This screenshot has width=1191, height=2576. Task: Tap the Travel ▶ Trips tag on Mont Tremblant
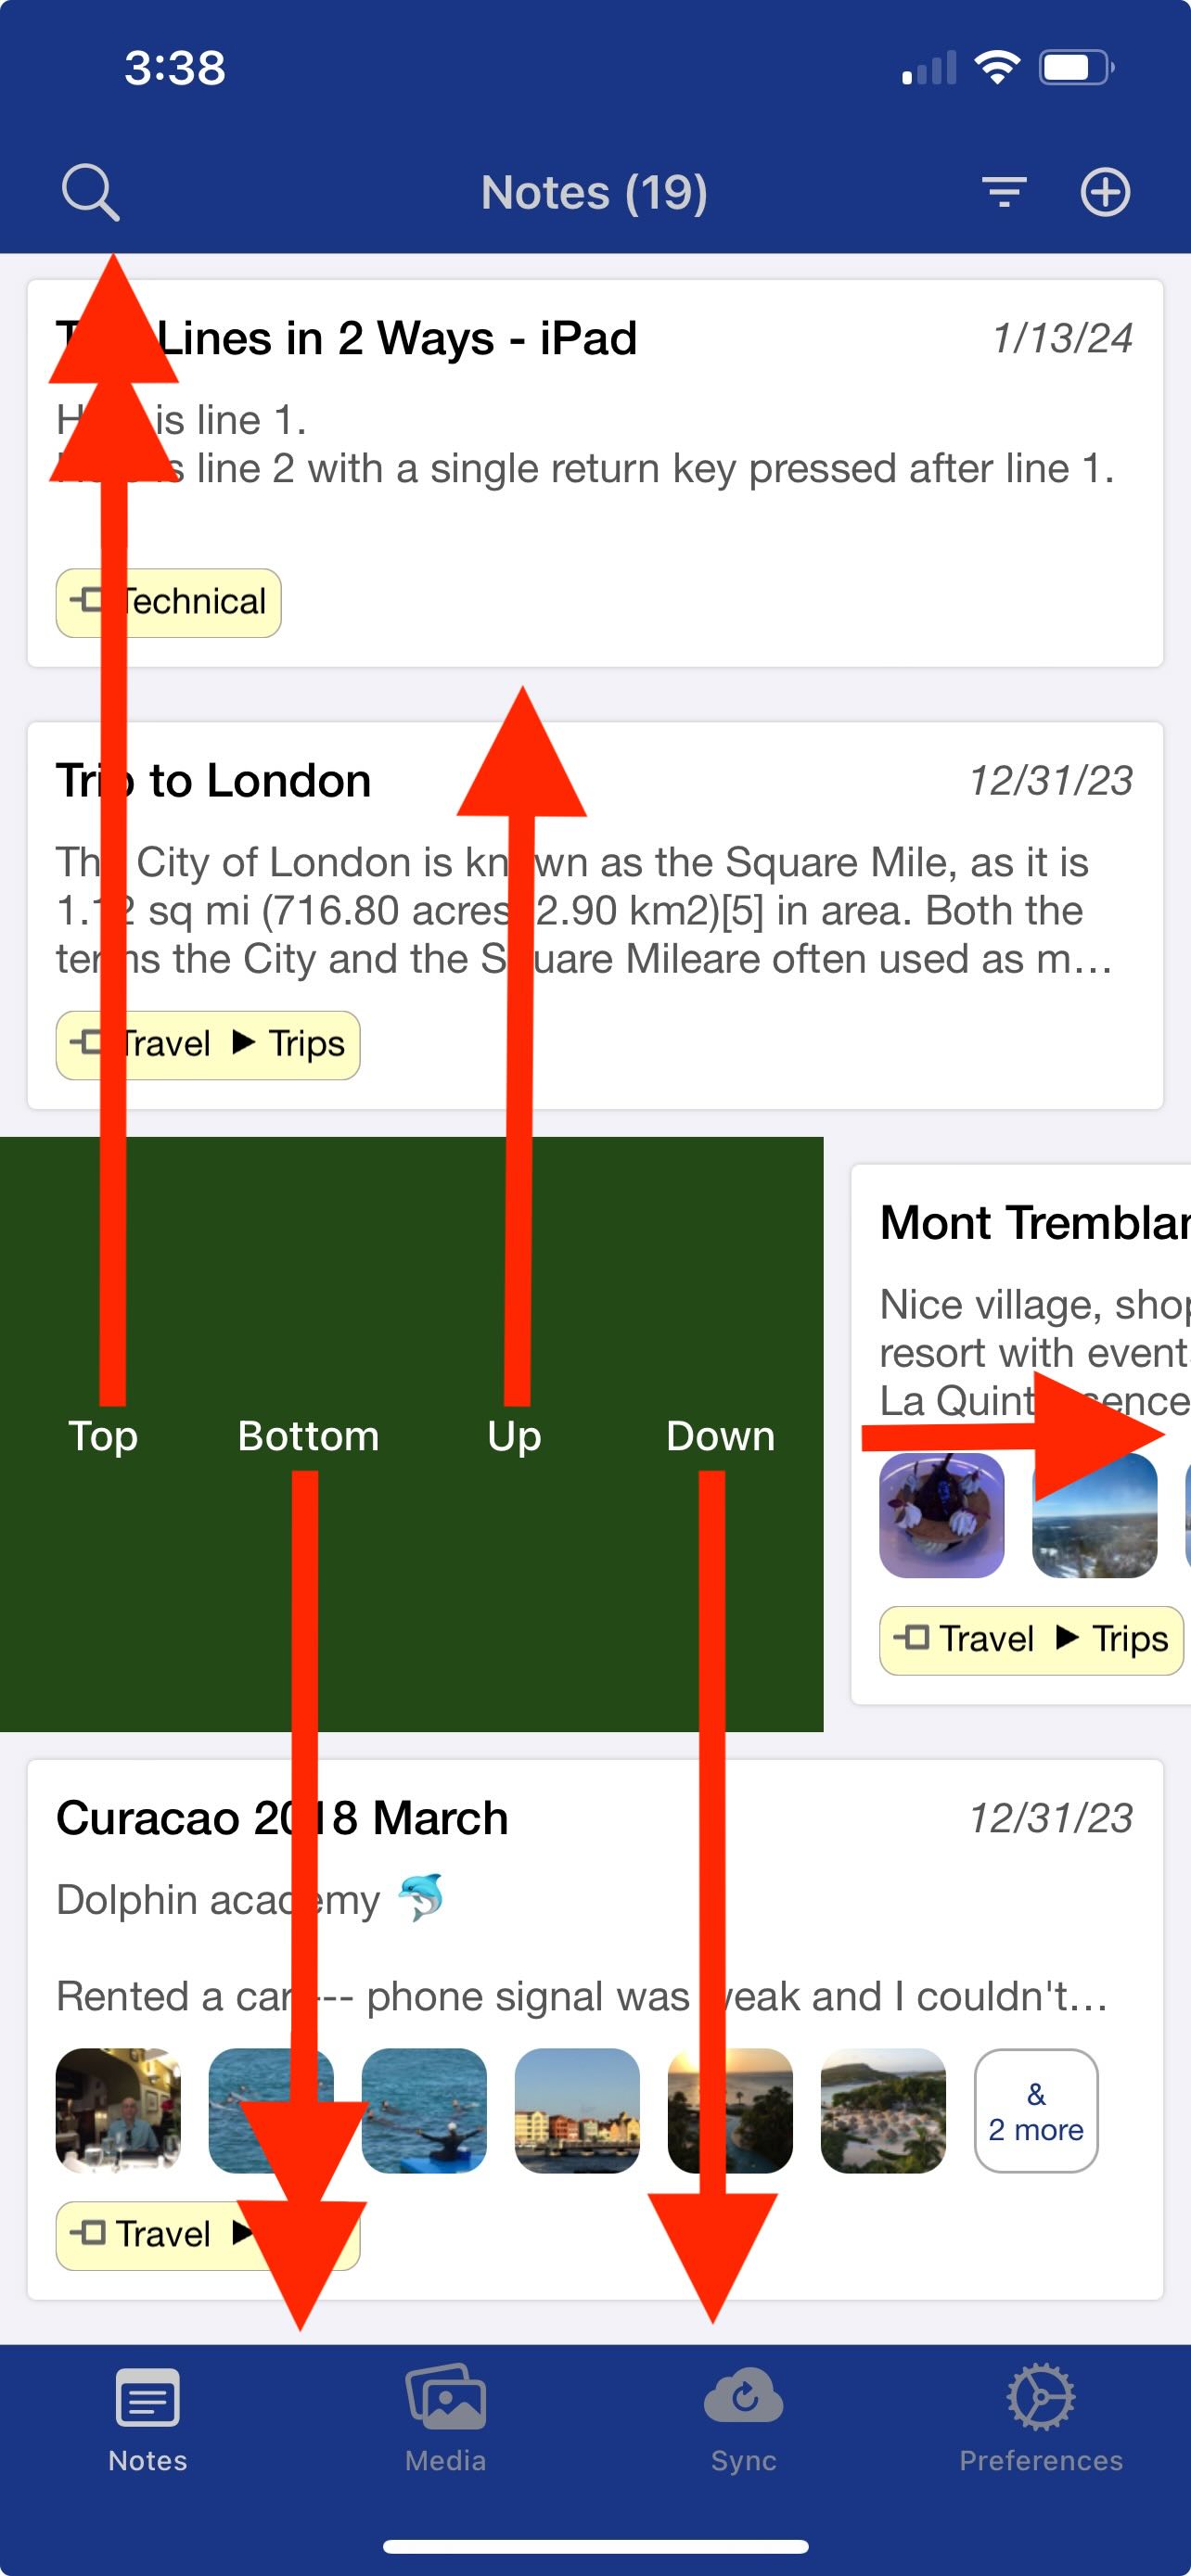[1031, 1639]
